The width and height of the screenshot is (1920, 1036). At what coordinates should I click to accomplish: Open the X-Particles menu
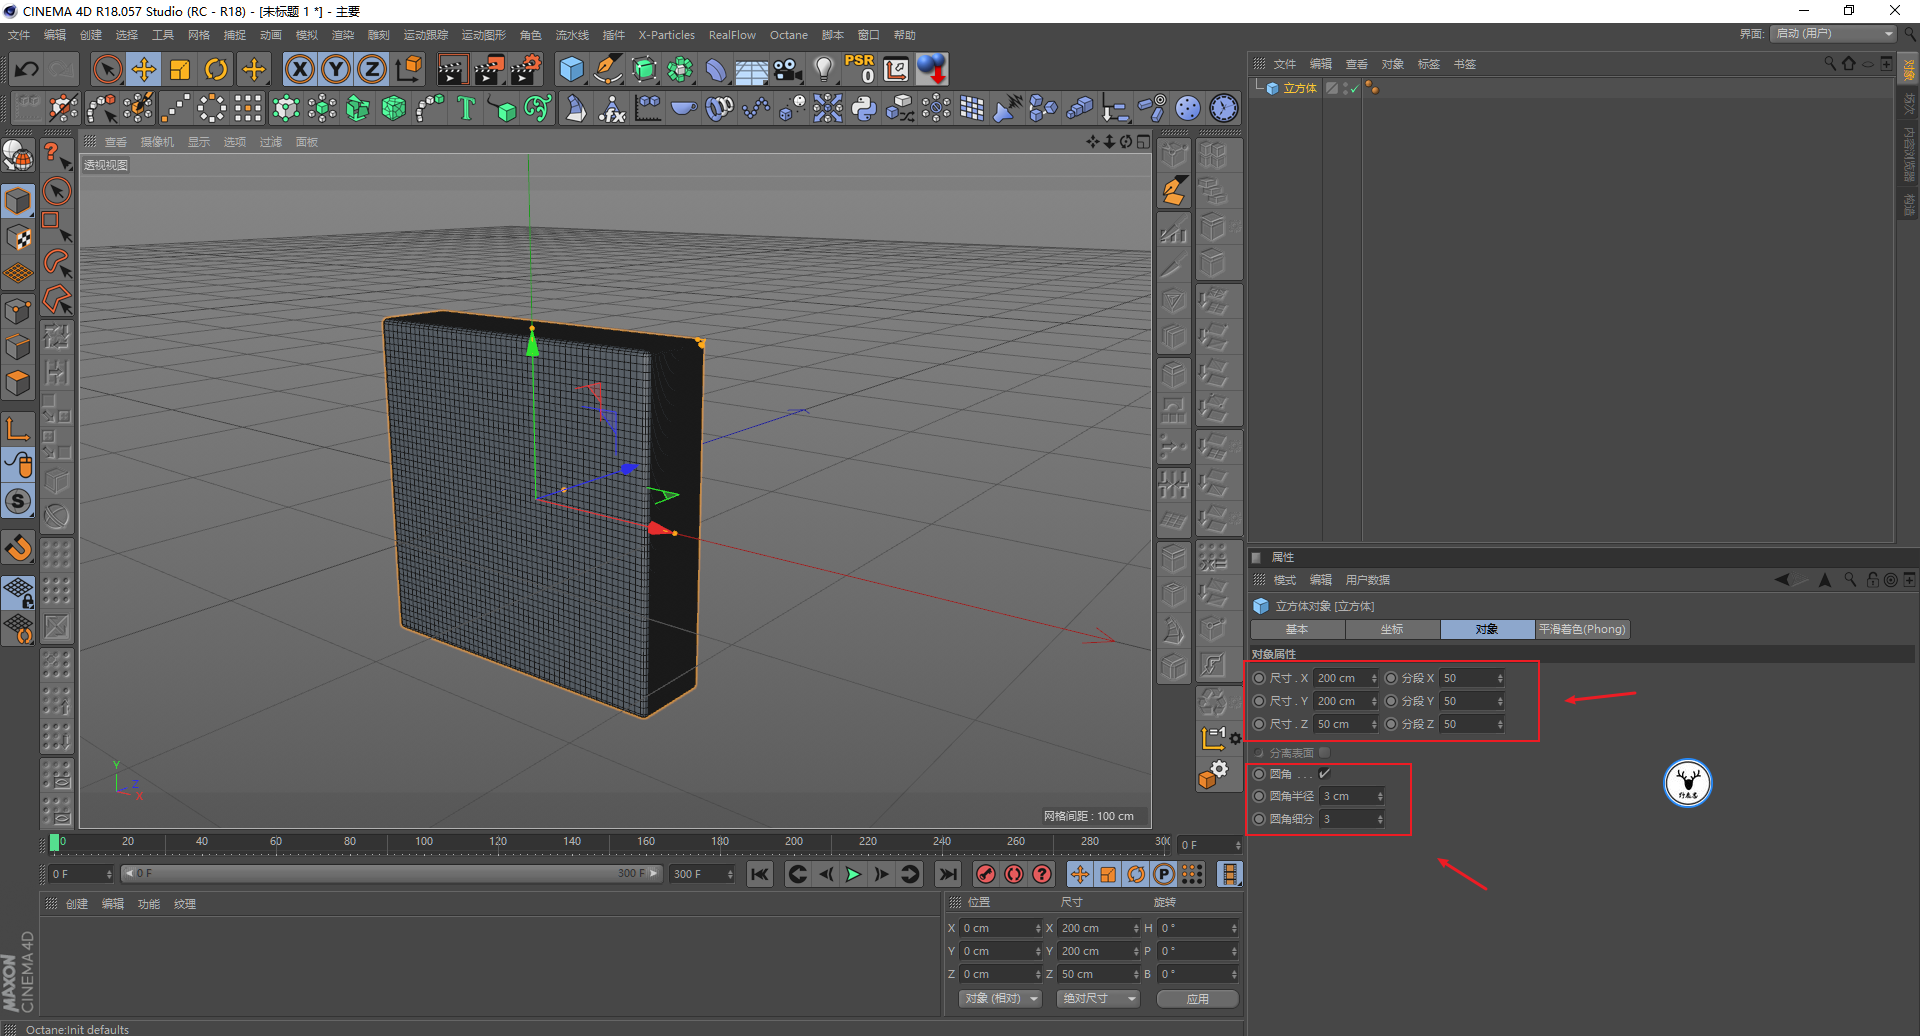(666, 35)
